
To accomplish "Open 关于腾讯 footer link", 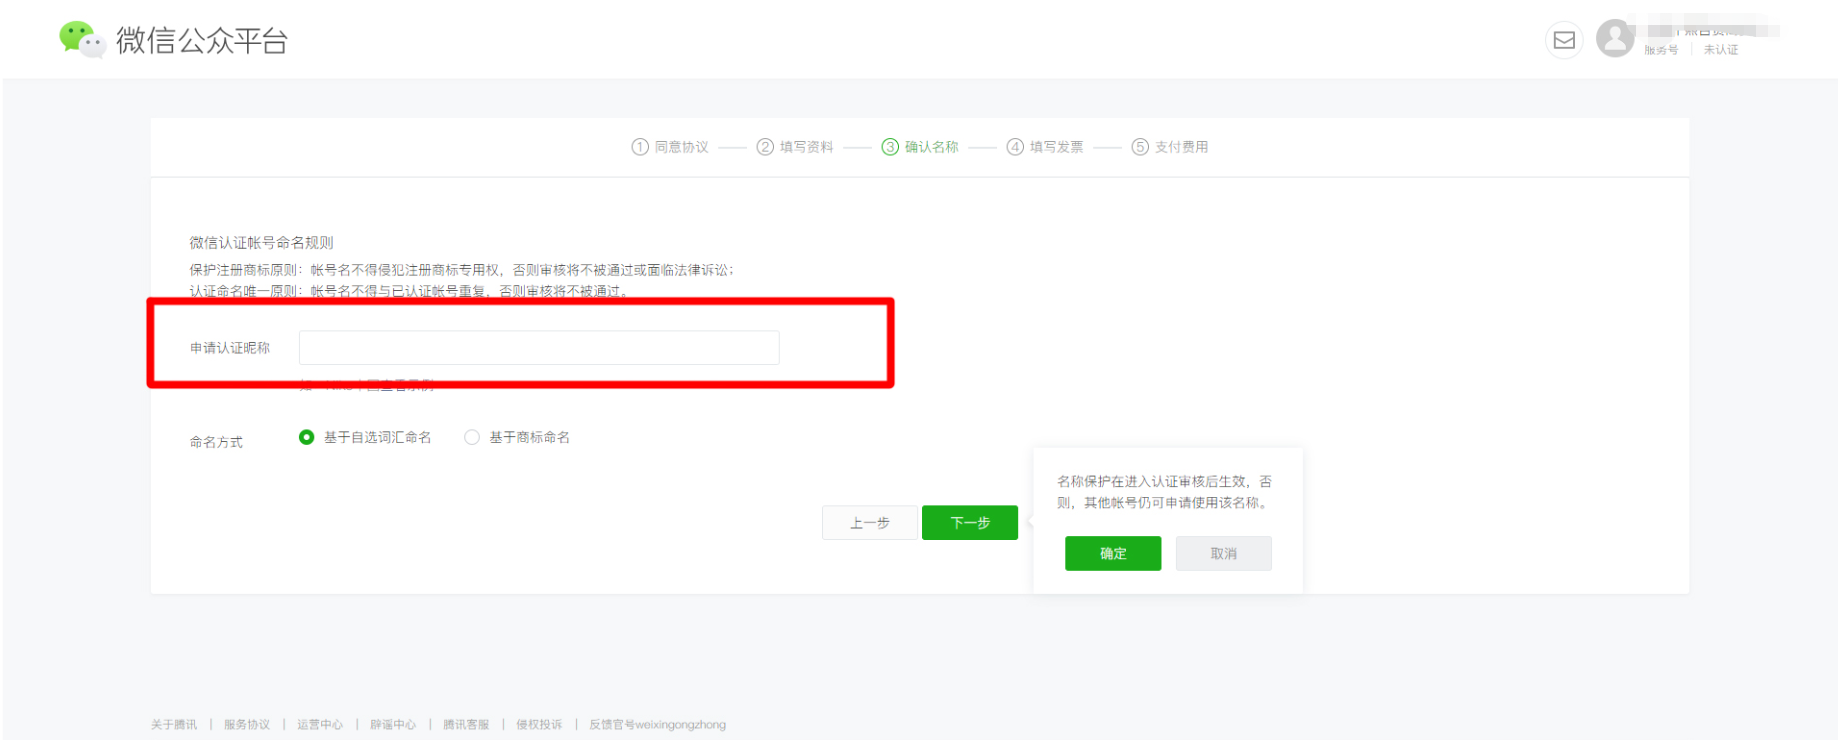I will (174, 725).
